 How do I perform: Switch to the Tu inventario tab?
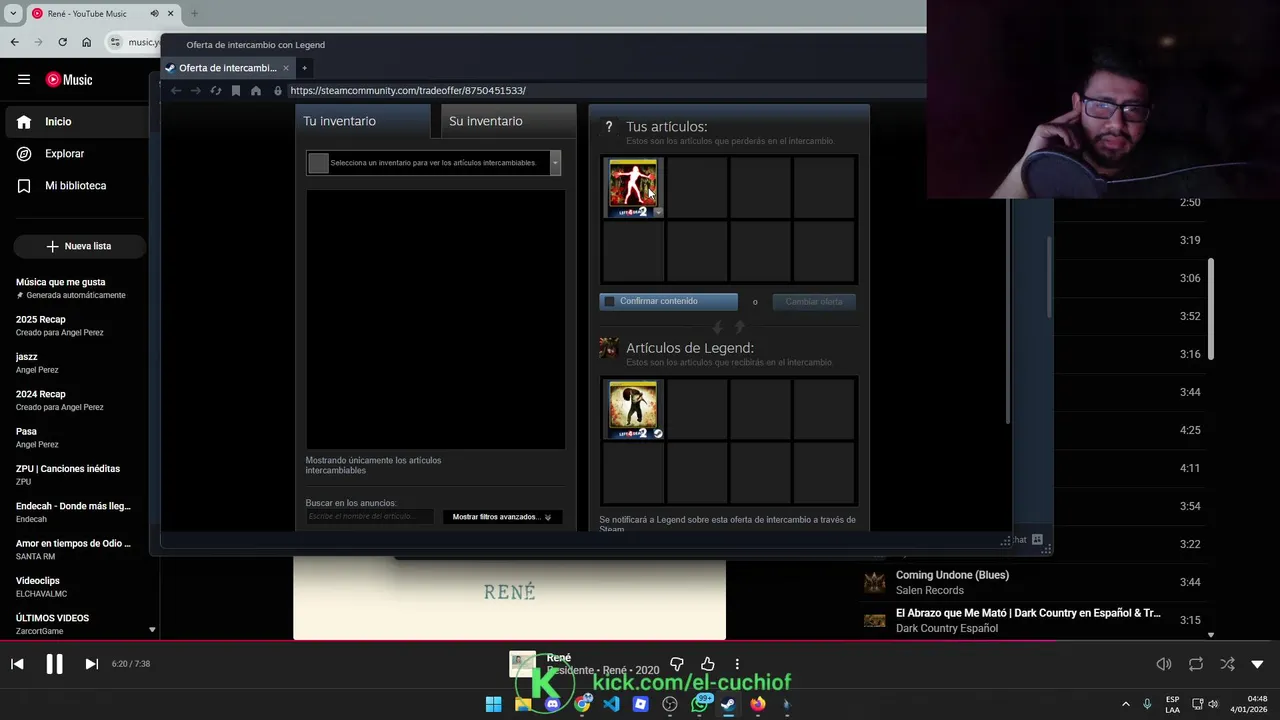tap(362, 121)
